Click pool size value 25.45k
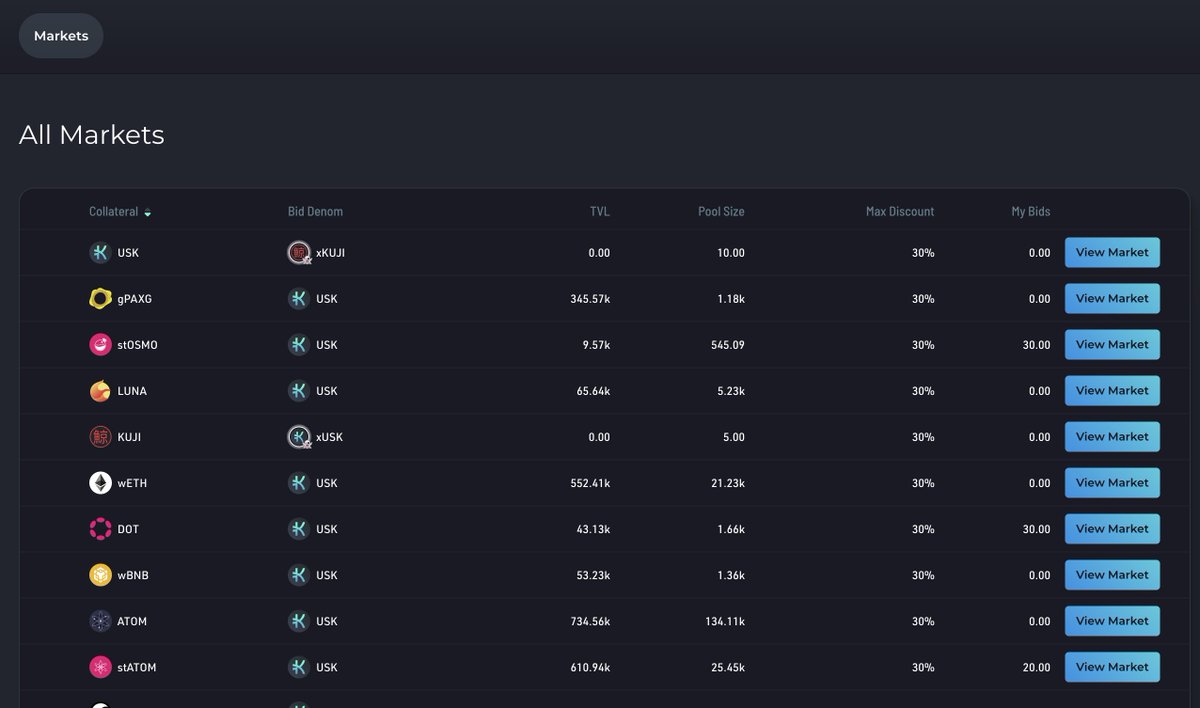This screenshot has height=708, width=1200. 727,667
